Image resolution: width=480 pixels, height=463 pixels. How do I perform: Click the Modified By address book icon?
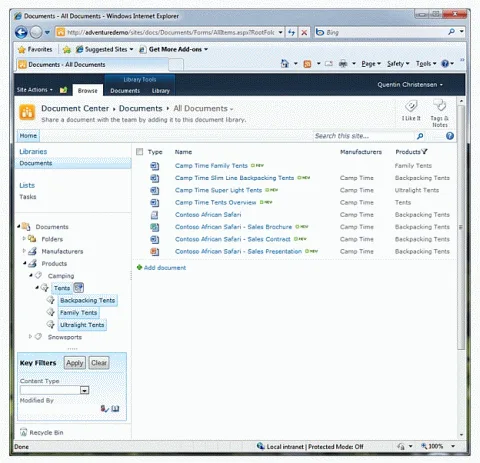(115, 408)
